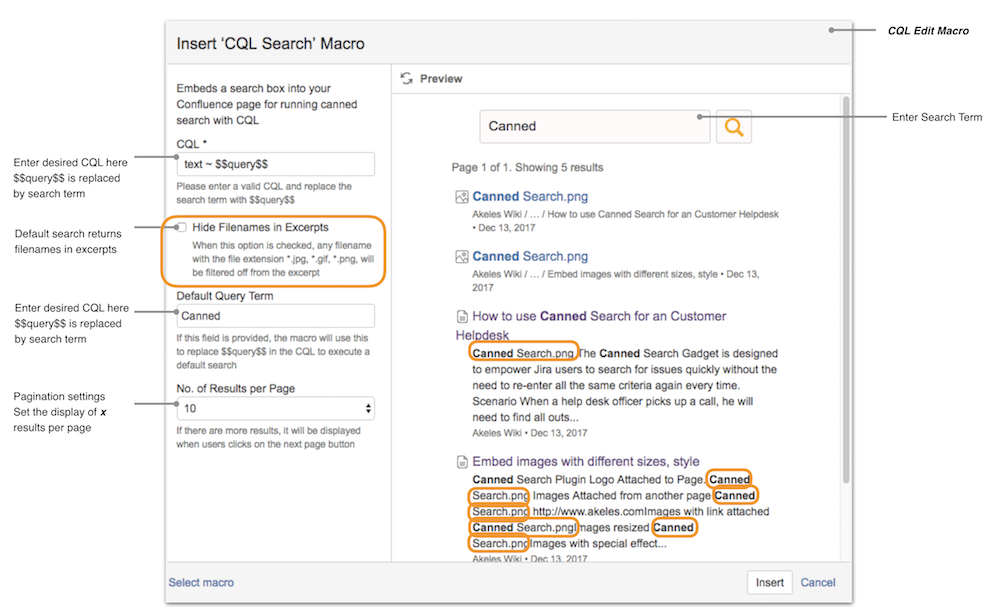The image size is (1000, 612).
Task: Click image icon beside first Canned Search.png result
Action: coord(461,198)
